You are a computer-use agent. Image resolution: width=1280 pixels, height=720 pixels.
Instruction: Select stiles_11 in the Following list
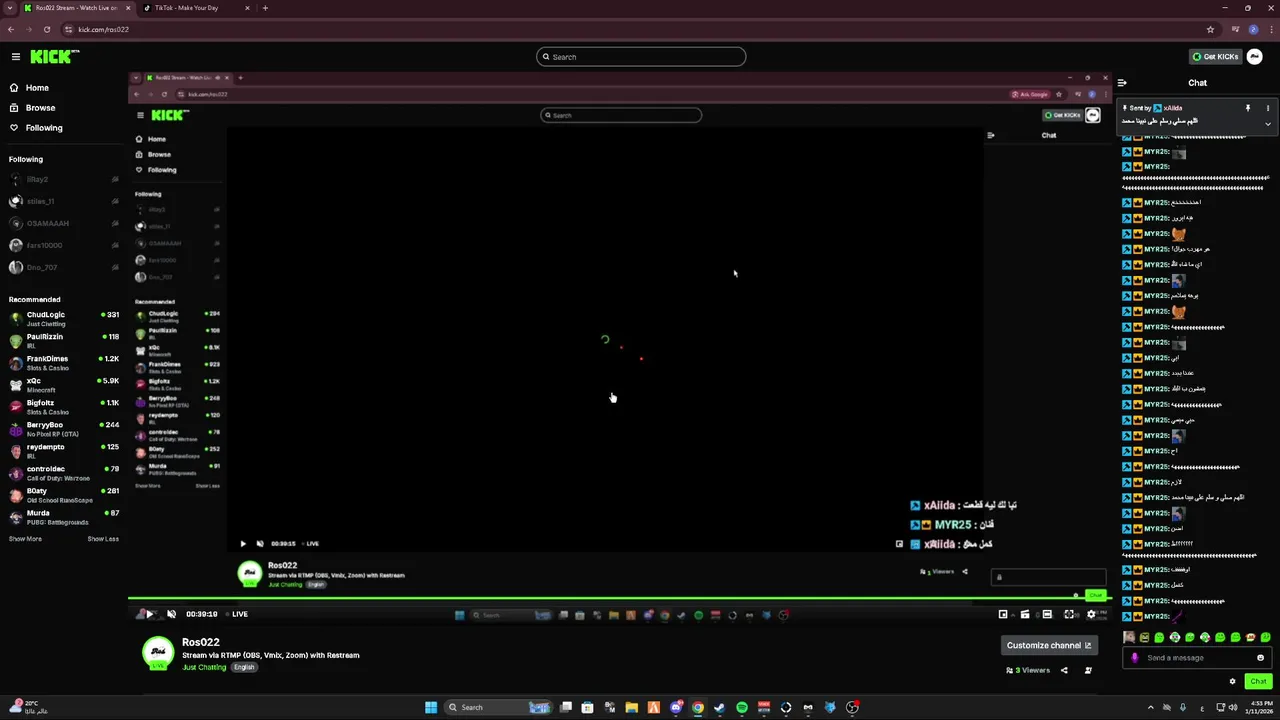(64, 201)
